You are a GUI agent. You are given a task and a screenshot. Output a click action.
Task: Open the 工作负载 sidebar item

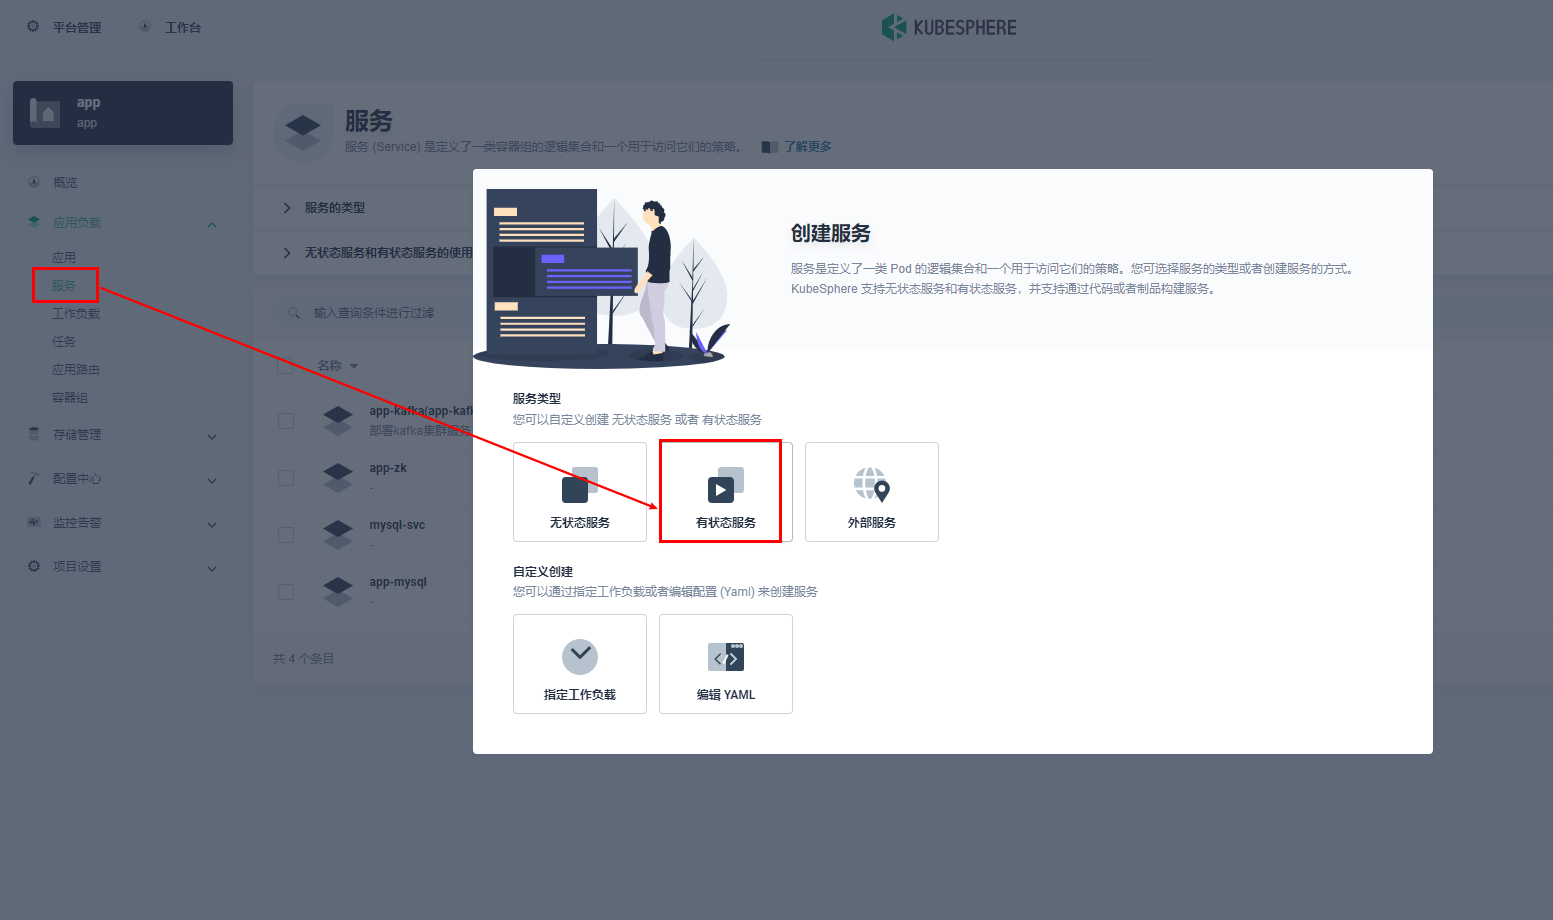[x=76, y=314]
